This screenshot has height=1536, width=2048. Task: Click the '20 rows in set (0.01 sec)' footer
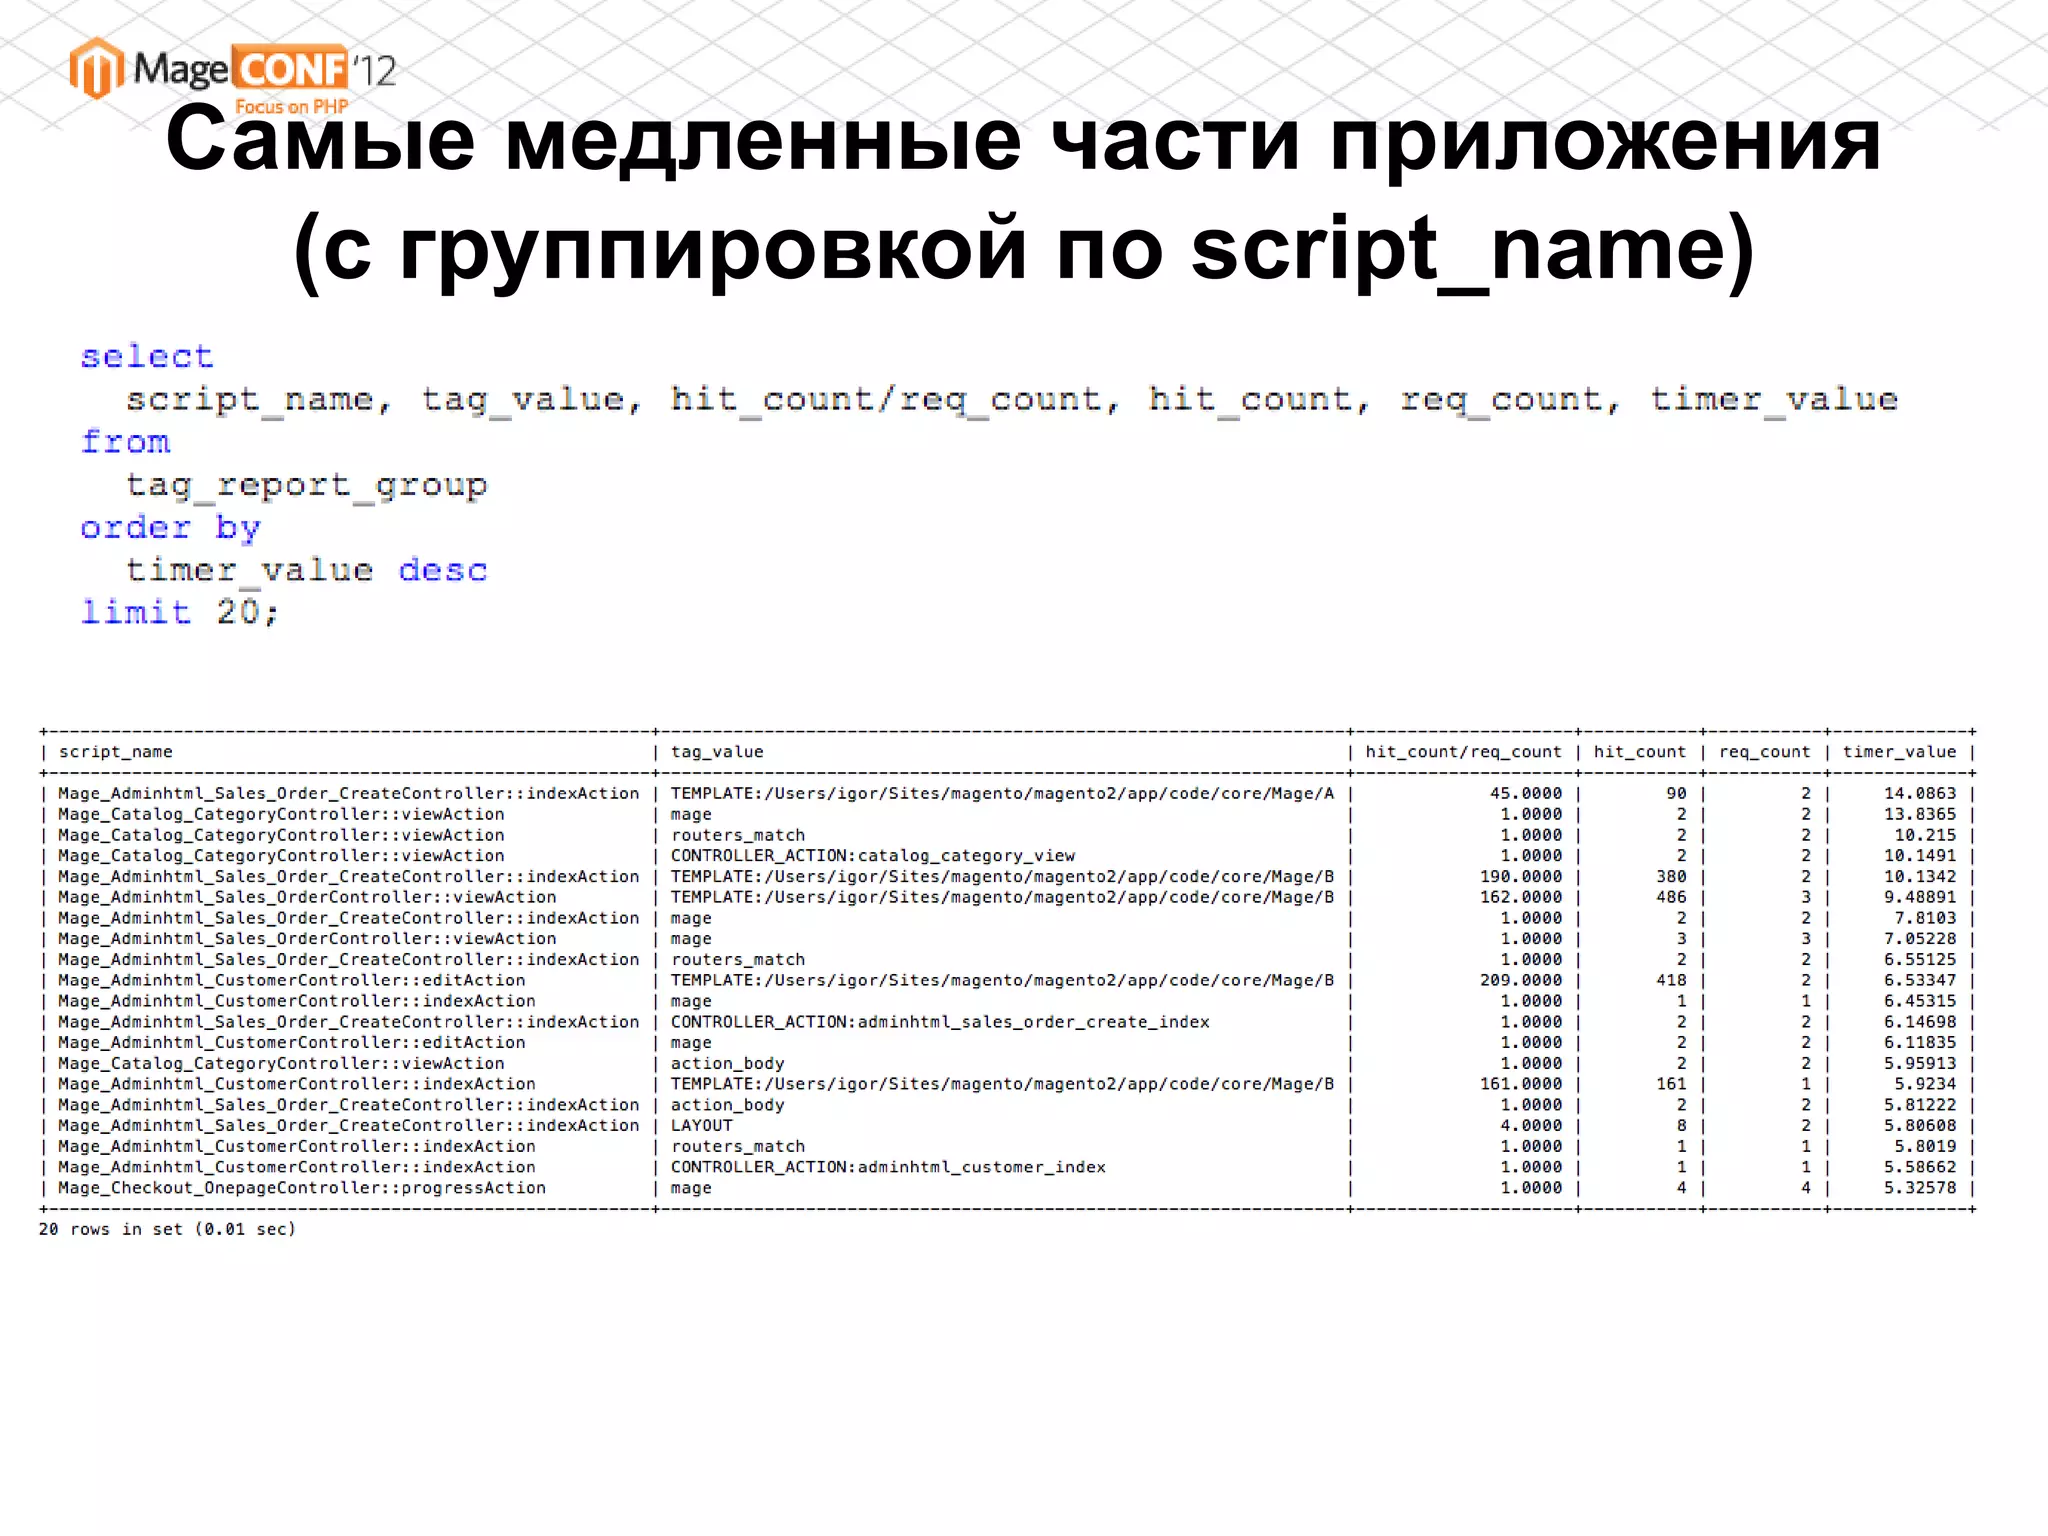coord(168,1229)
